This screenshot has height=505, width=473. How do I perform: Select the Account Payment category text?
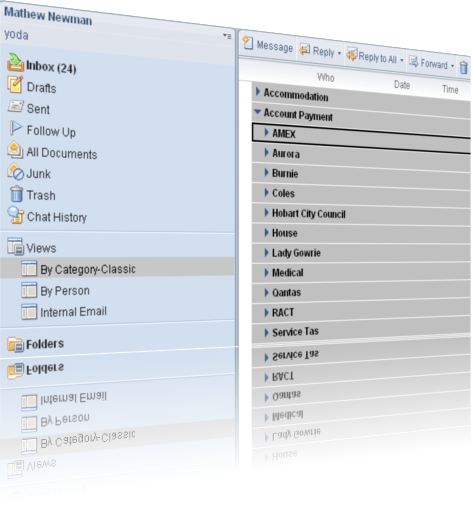(x=298, y=115)
